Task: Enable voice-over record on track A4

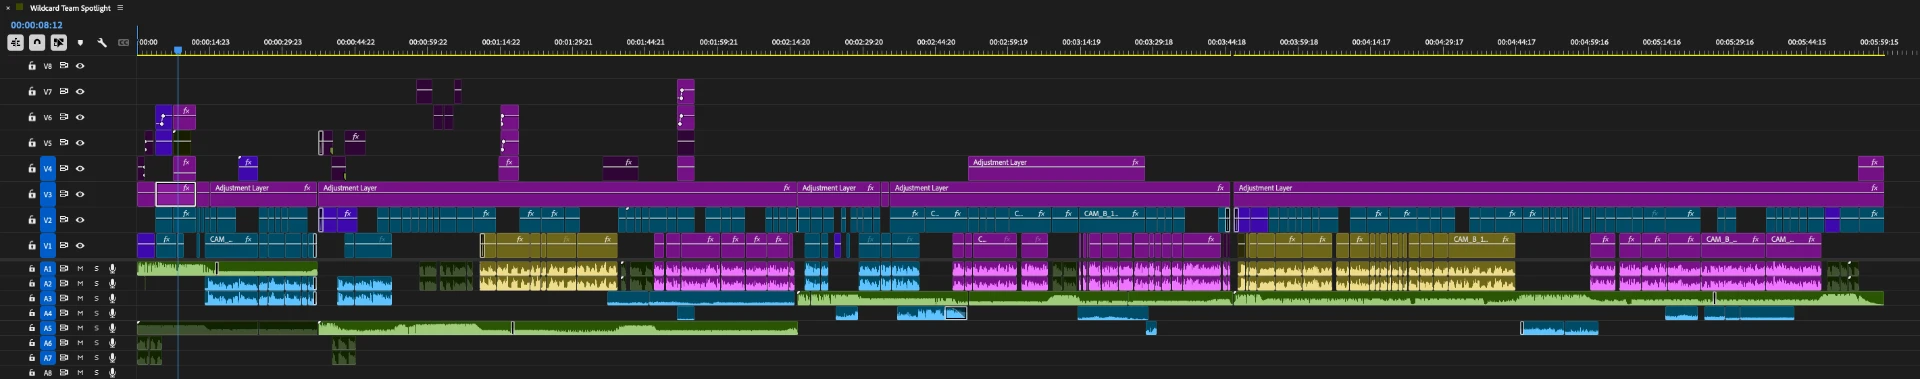Action: click(112, 313)
